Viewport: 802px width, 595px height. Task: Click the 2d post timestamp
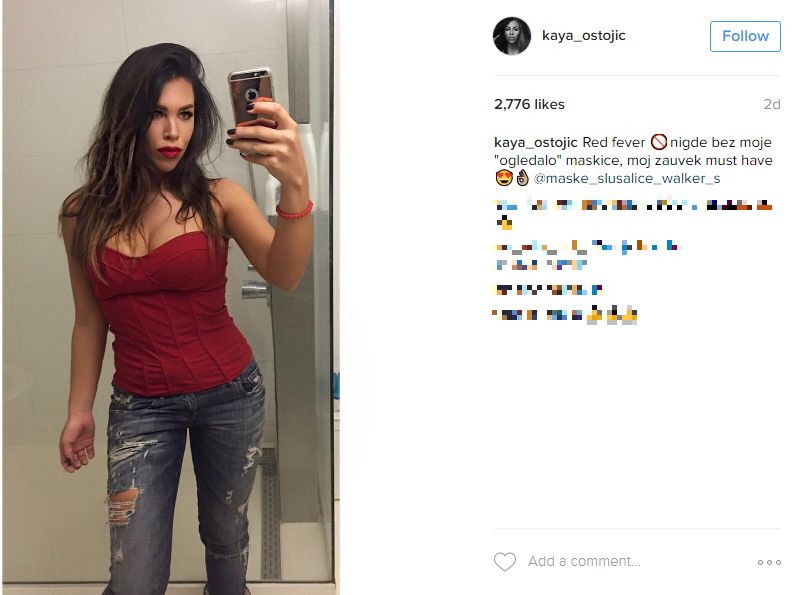772,104
